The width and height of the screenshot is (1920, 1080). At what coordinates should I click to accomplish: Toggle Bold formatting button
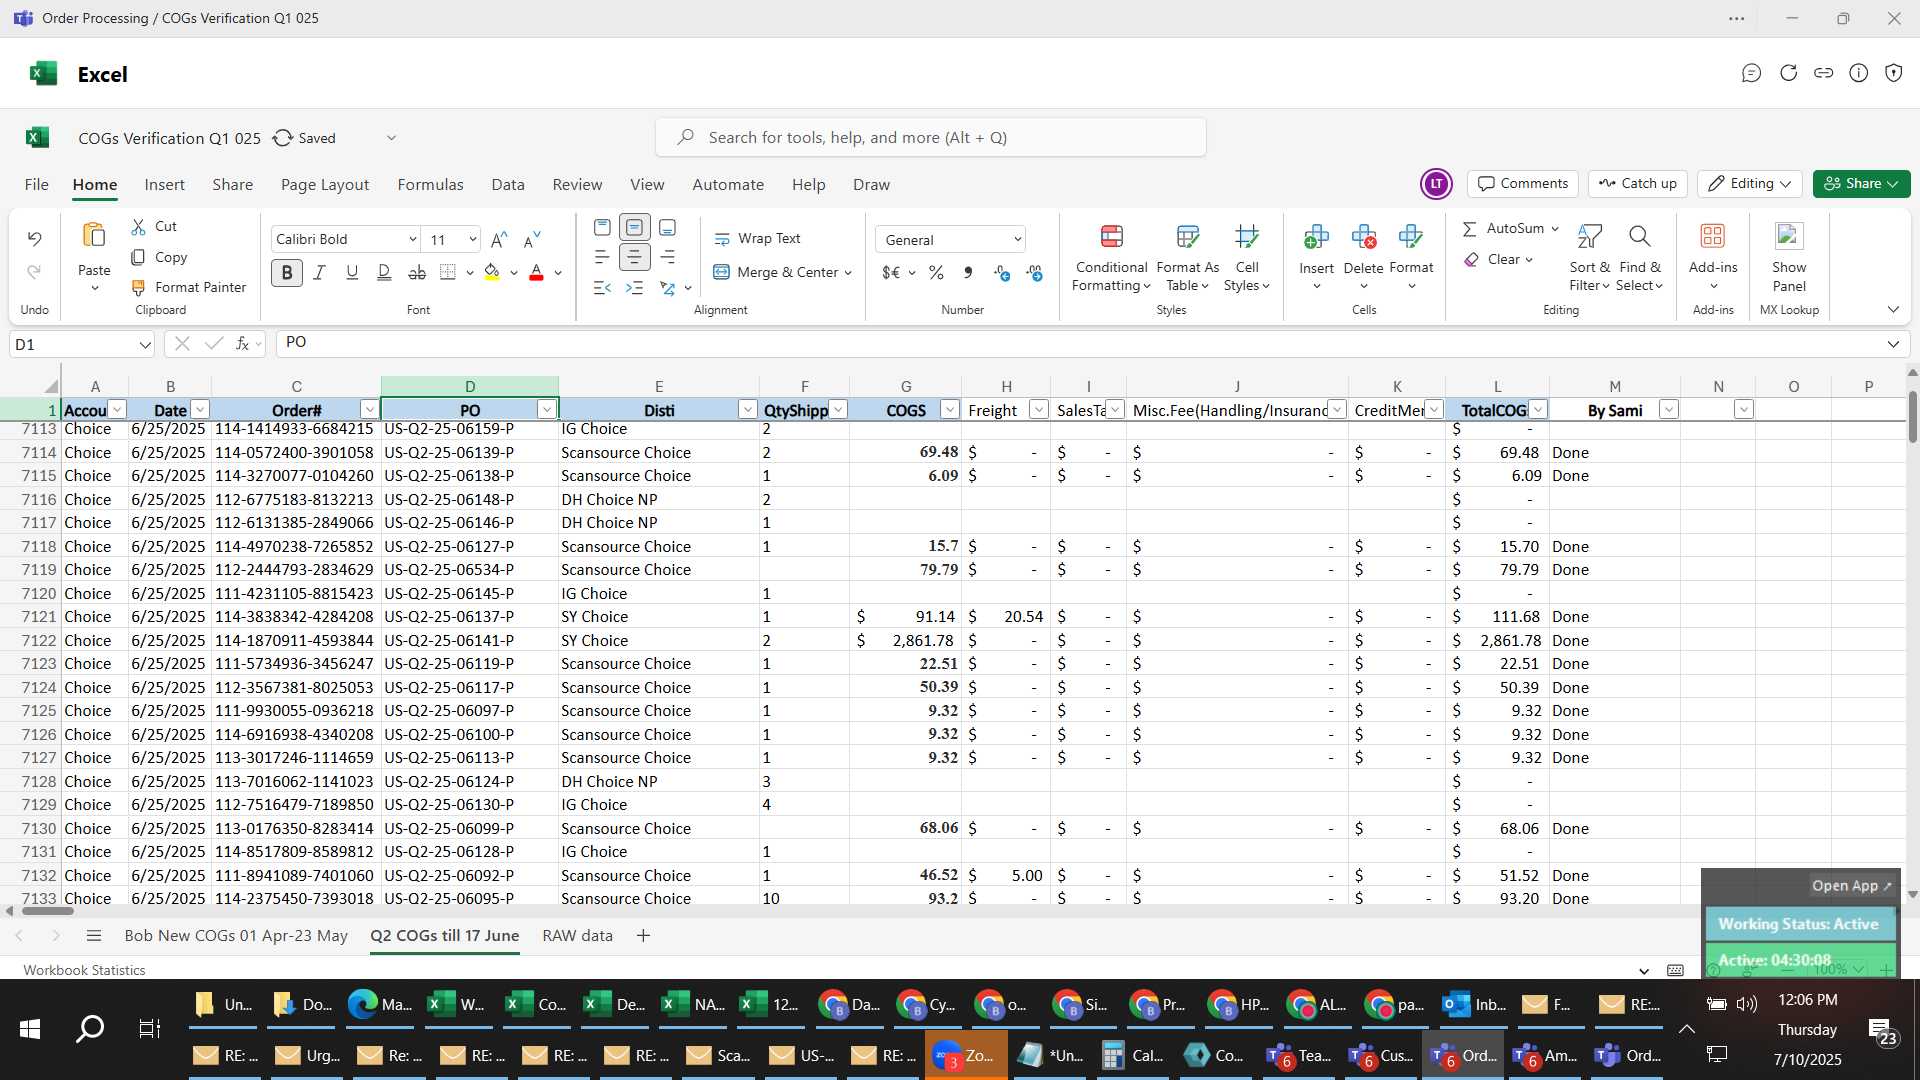pos(287,272)
